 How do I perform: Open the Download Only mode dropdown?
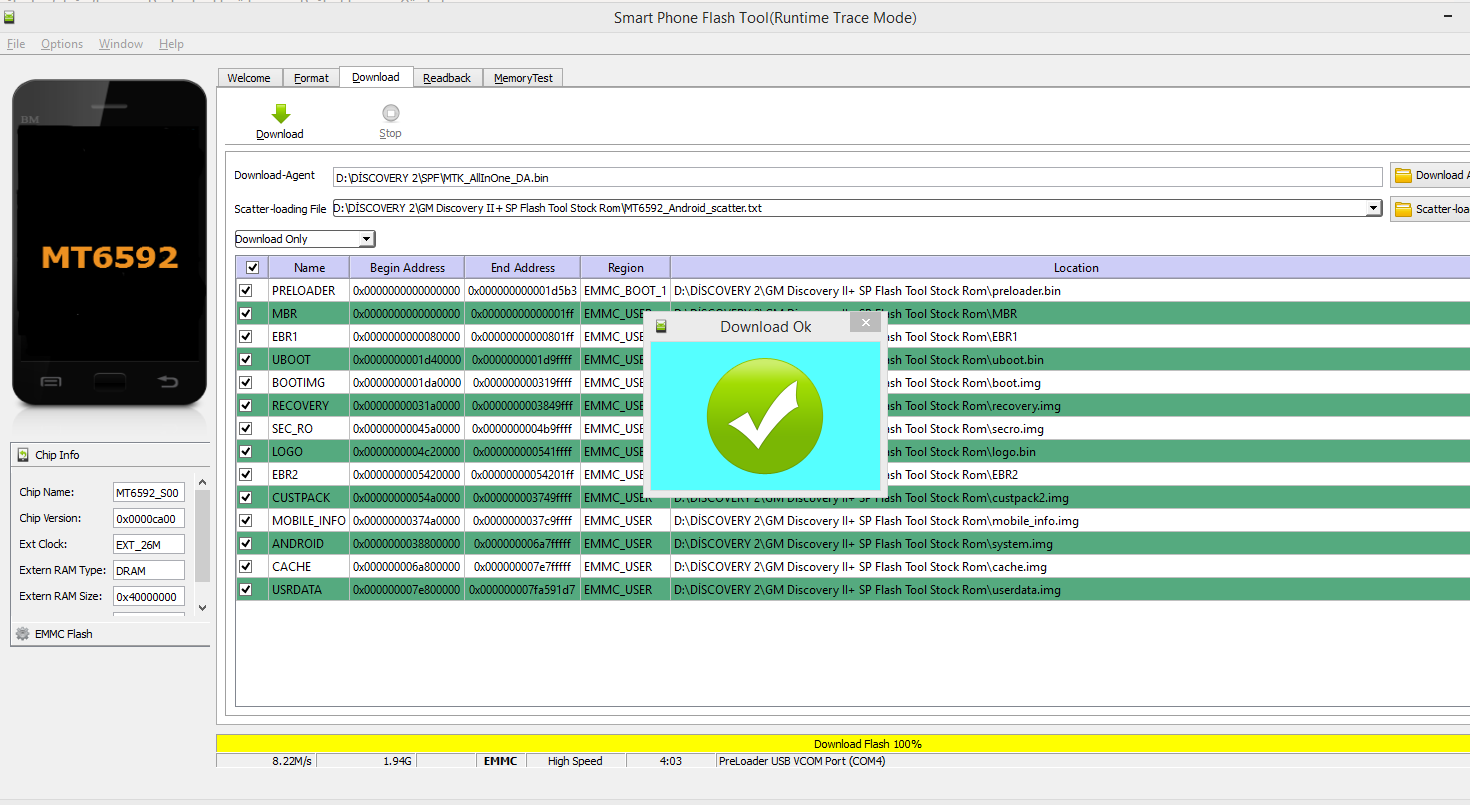[366, 239]
